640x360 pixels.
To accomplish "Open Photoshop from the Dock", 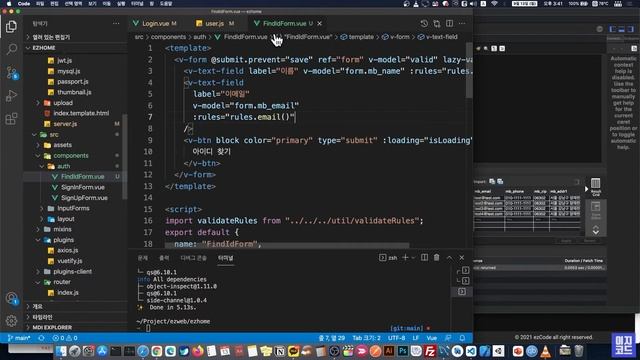I will coord(402,351).
